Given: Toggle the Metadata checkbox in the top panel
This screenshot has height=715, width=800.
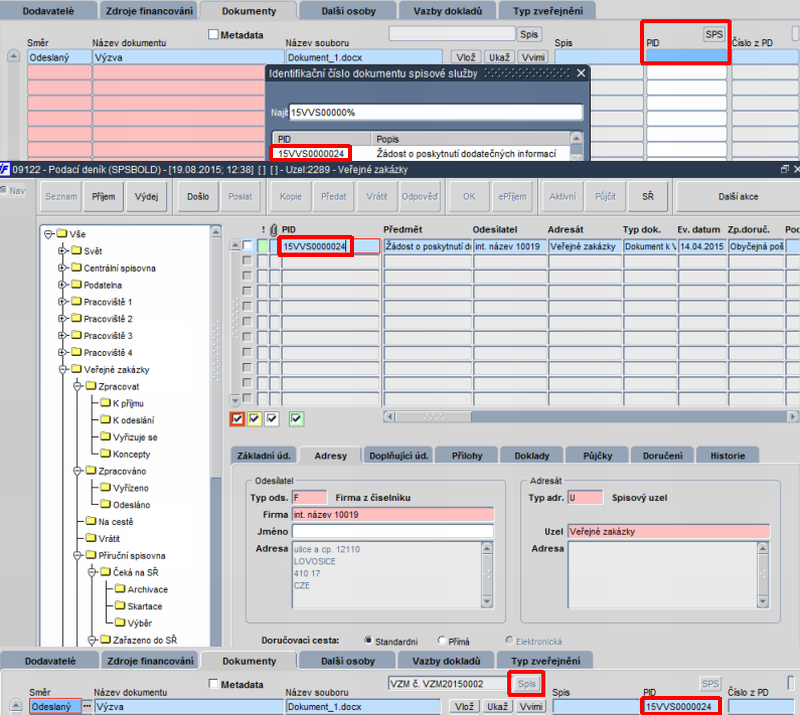Looking at the screenshot, I should coord(213,34).
